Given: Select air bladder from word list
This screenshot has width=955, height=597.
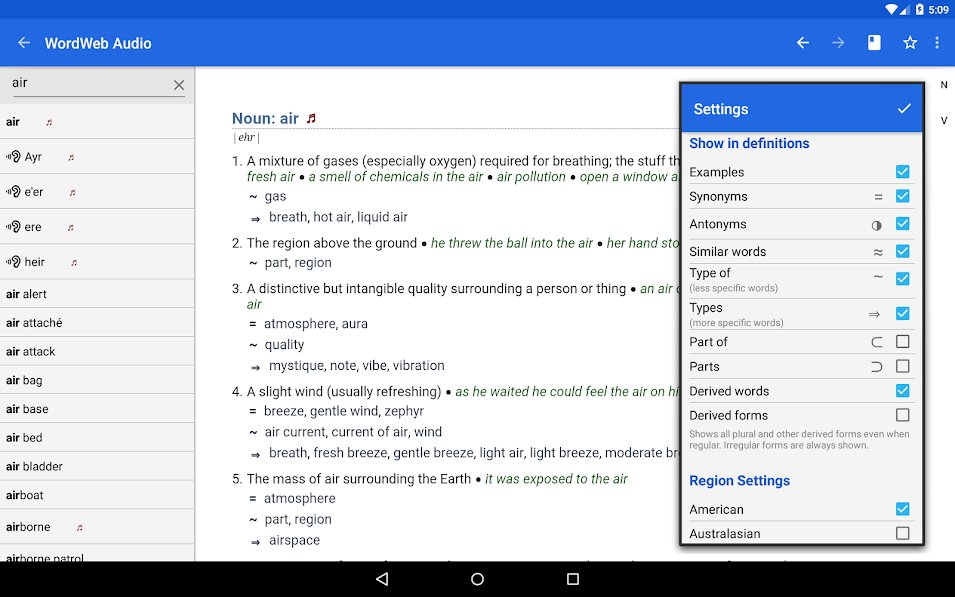Looking at the screenshot, I should point(97,466).
